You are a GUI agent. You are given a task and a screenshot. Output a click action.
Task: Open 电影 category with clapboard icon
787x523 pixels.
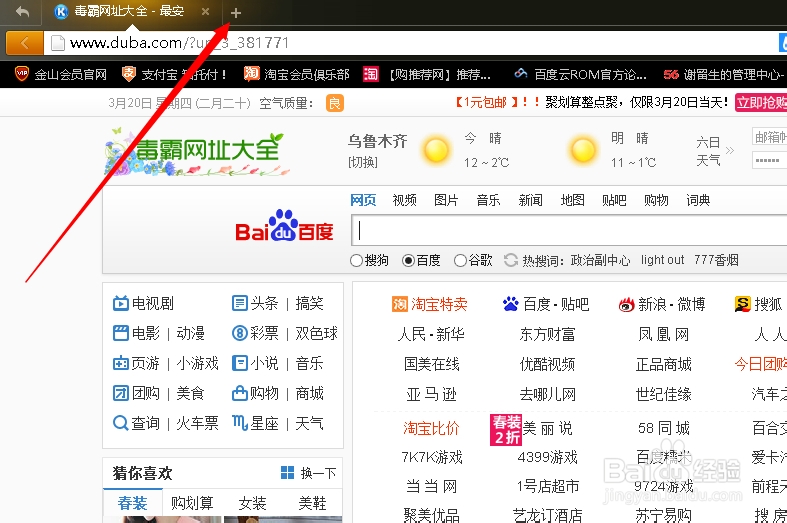(x=137, y=333)
